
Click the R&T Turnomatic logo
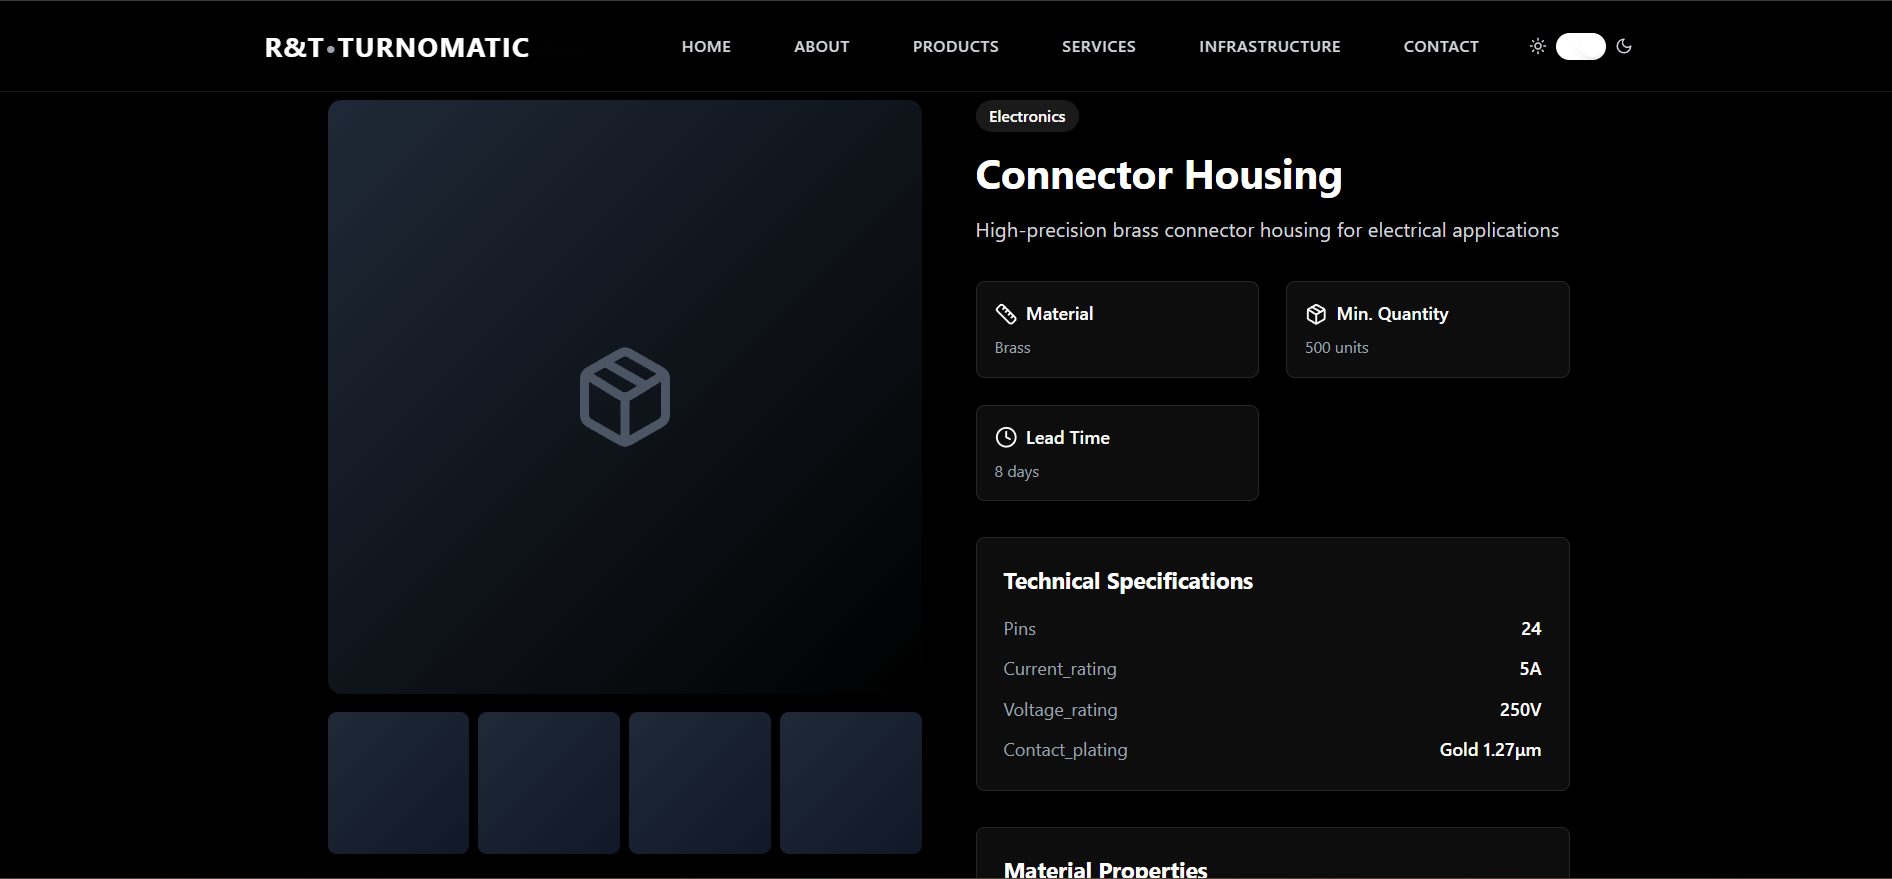click(397, 48)
